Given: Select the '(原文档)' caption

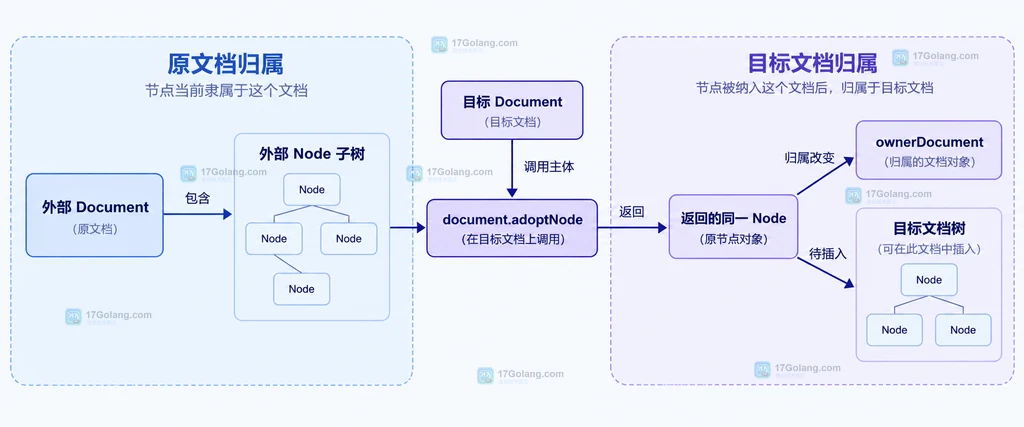Looking at the screenshot, I should (95, 230).
